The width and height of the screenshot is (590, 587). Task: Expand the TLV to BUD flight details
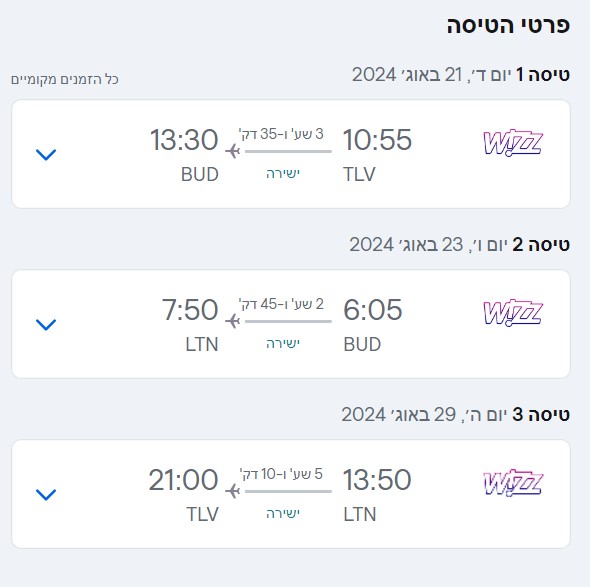(x=46, y=154)
